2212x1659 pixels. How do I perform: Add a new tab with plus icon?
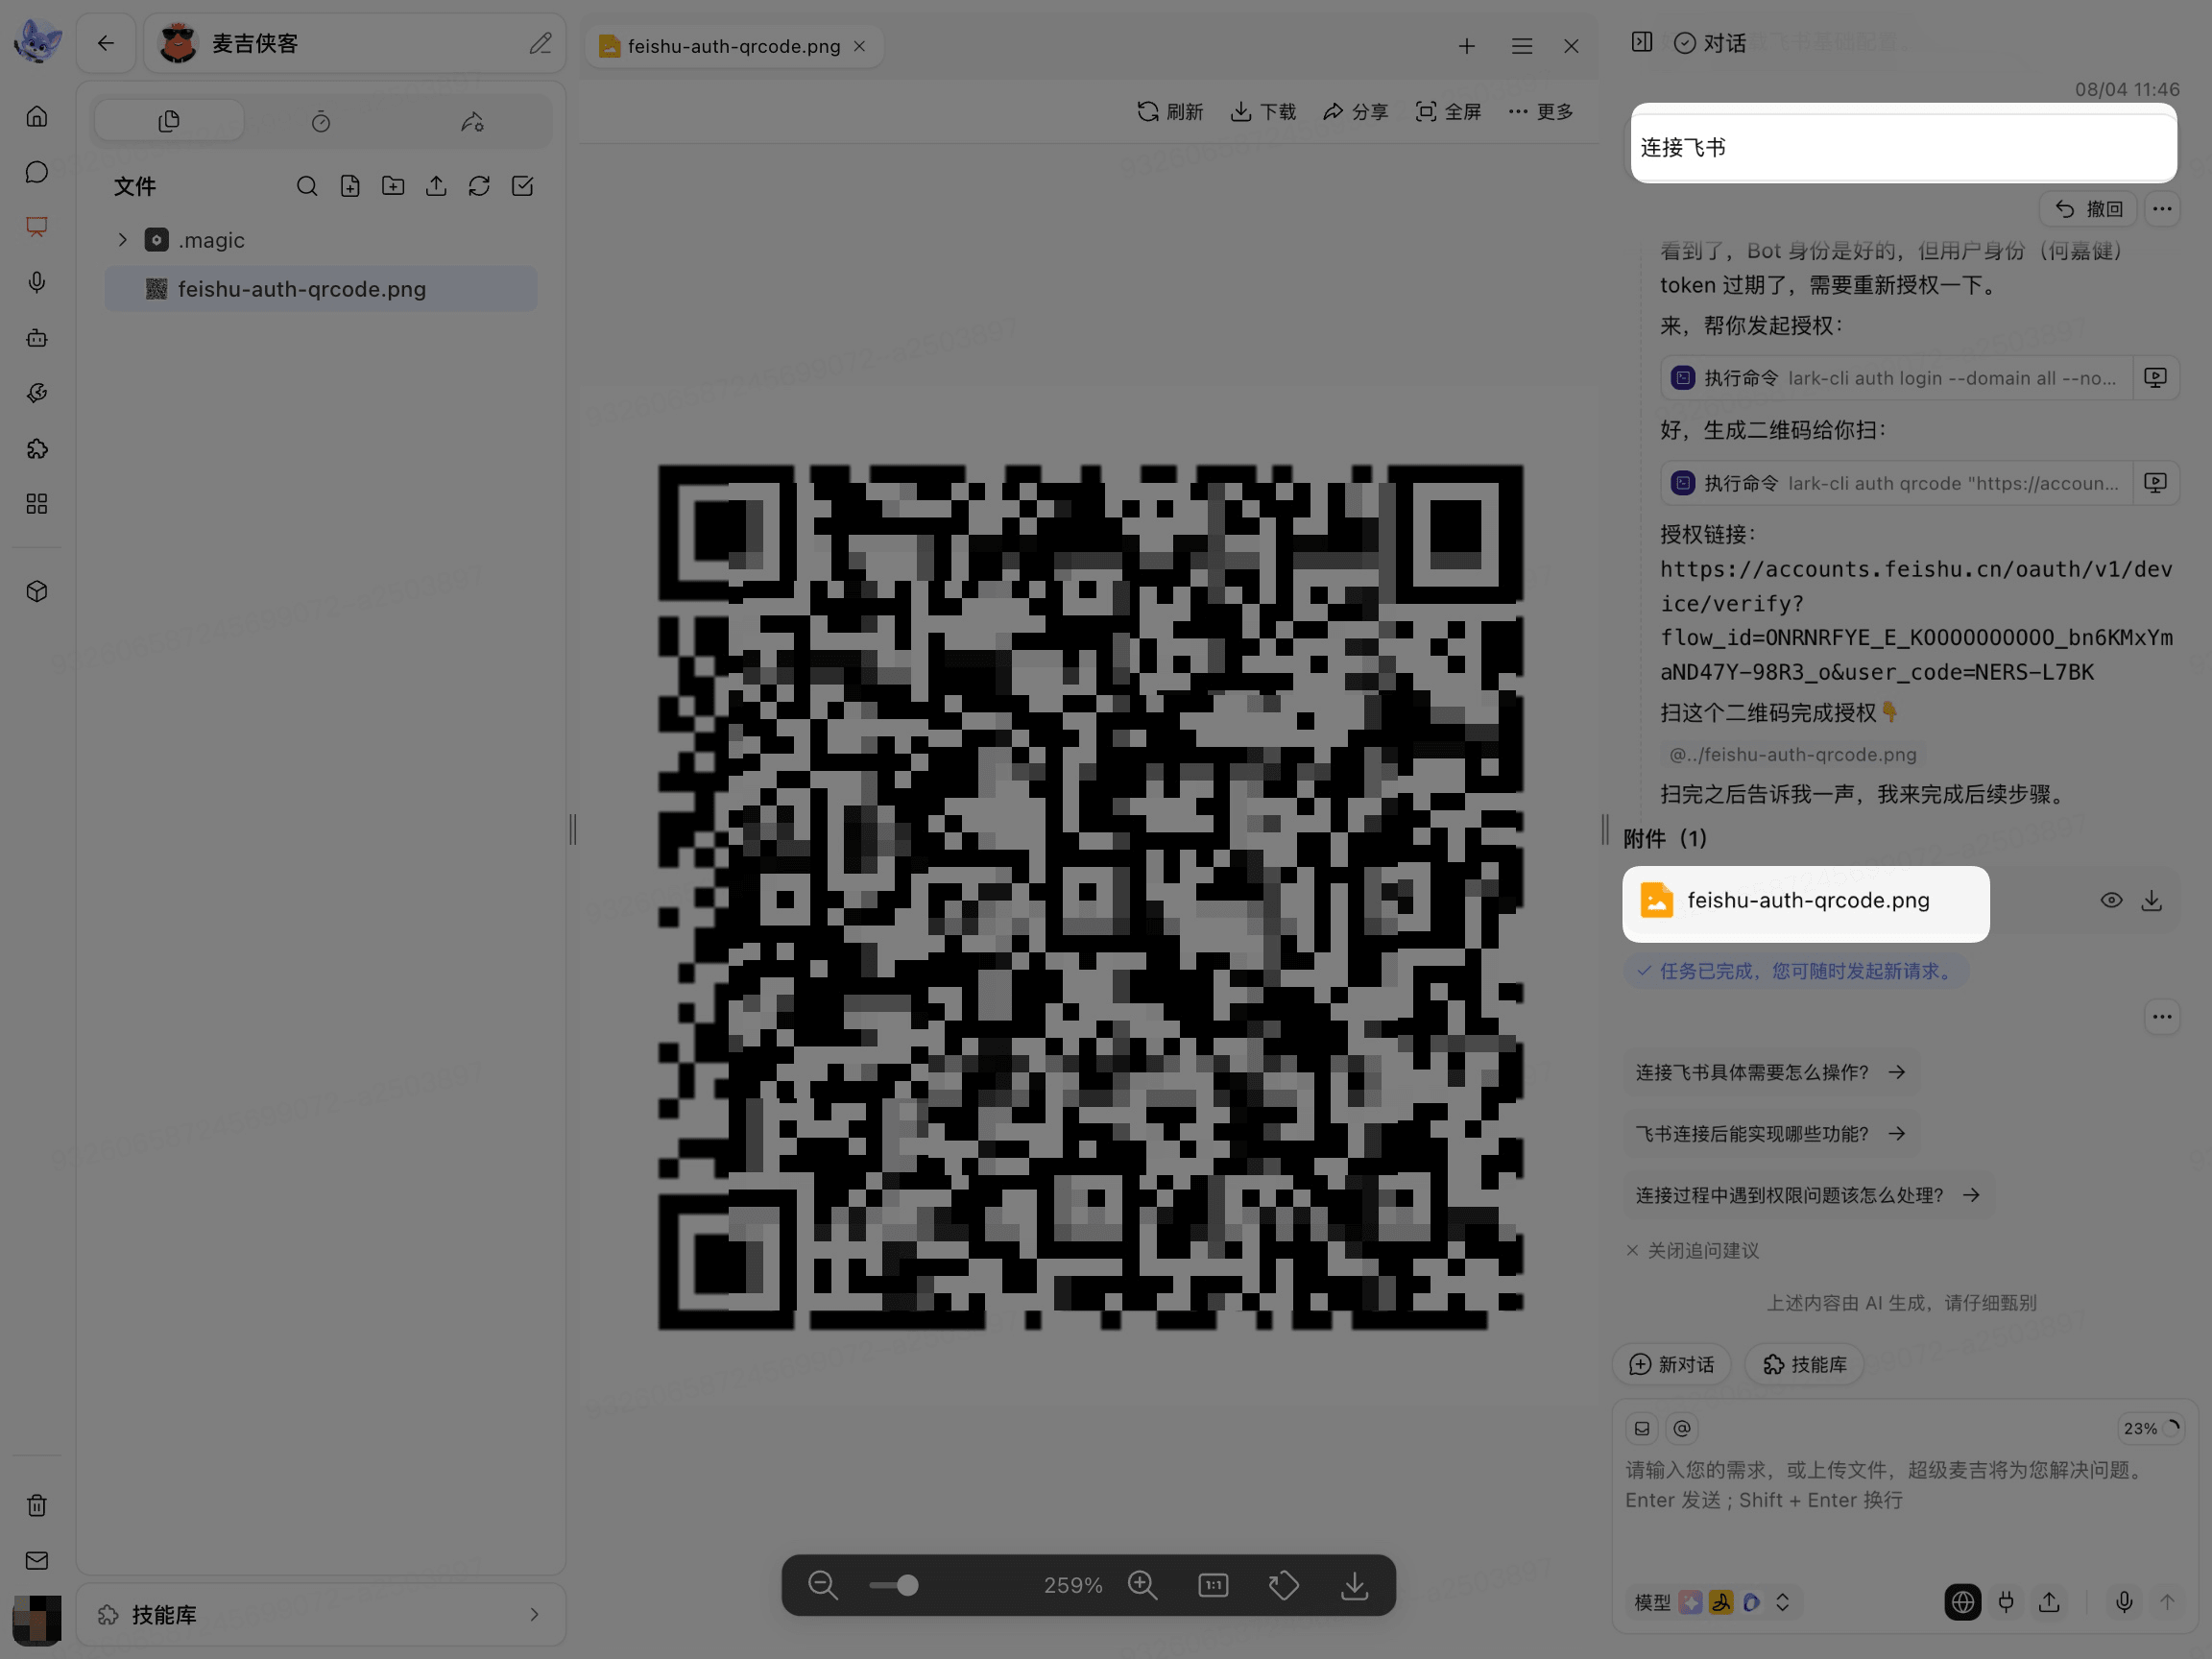(1466, 46)
